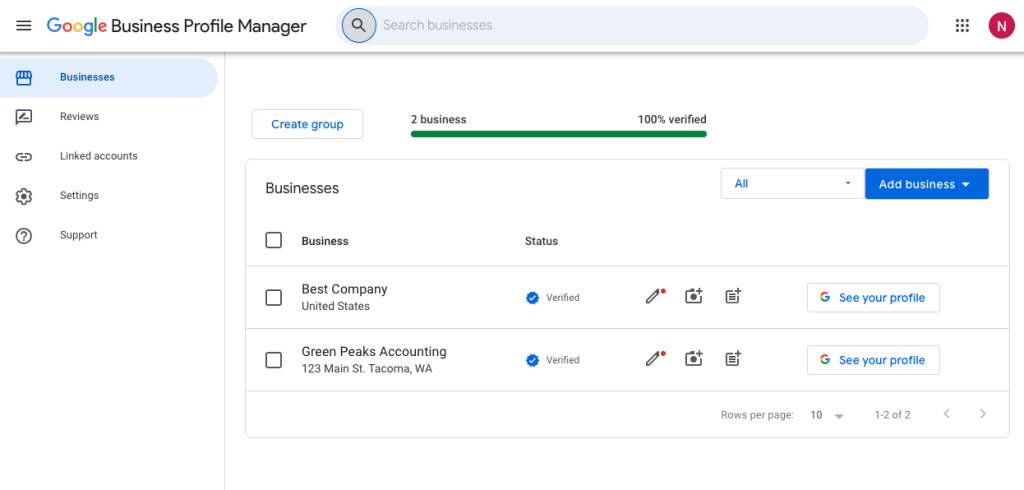Check the Green Peaks Accounting row checkbox
The width and height of the screenshot is (1024, 490).
(x=274, y=360)
